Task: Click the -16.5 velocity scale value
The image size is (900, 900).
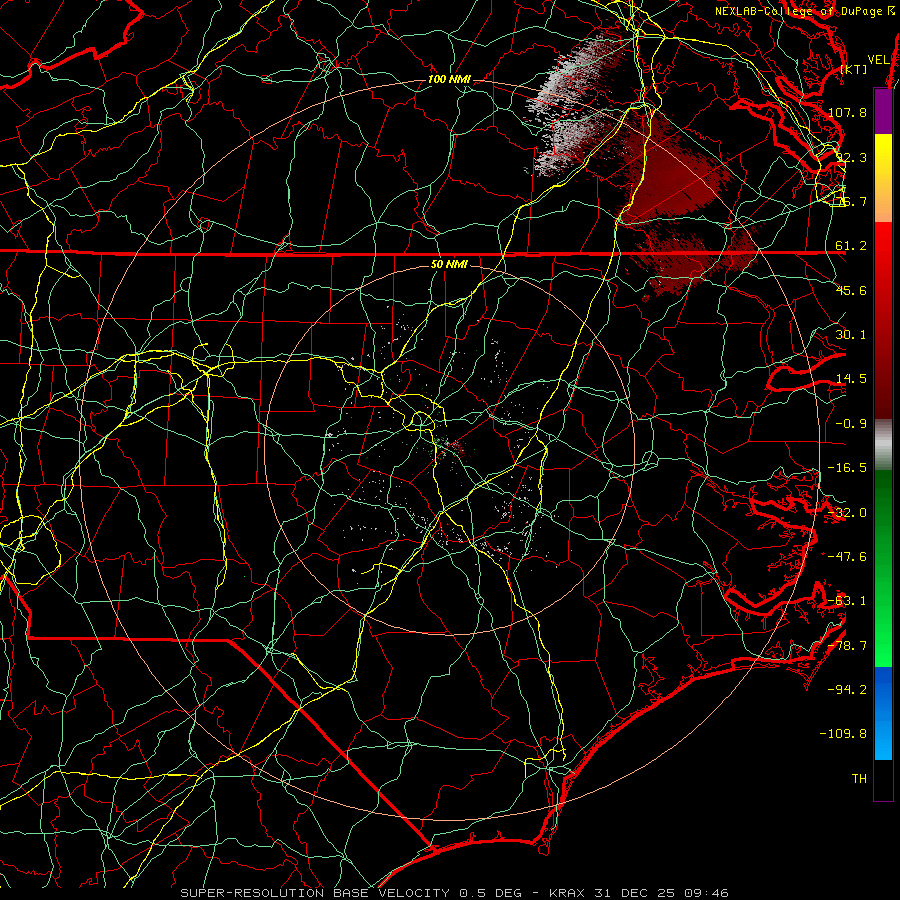Action: 848,468
